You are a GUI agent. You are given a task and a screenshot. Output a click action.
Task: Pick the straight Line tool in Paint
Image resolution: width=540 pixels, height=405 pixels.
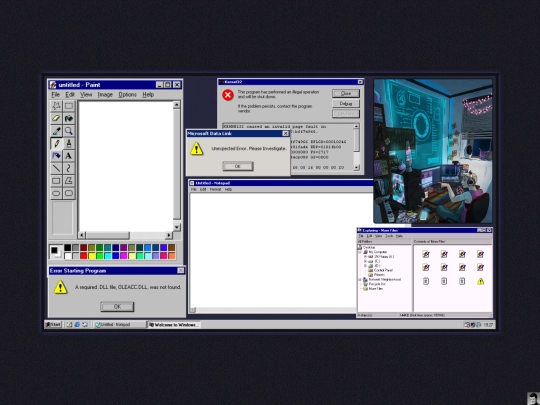[56, 168]
